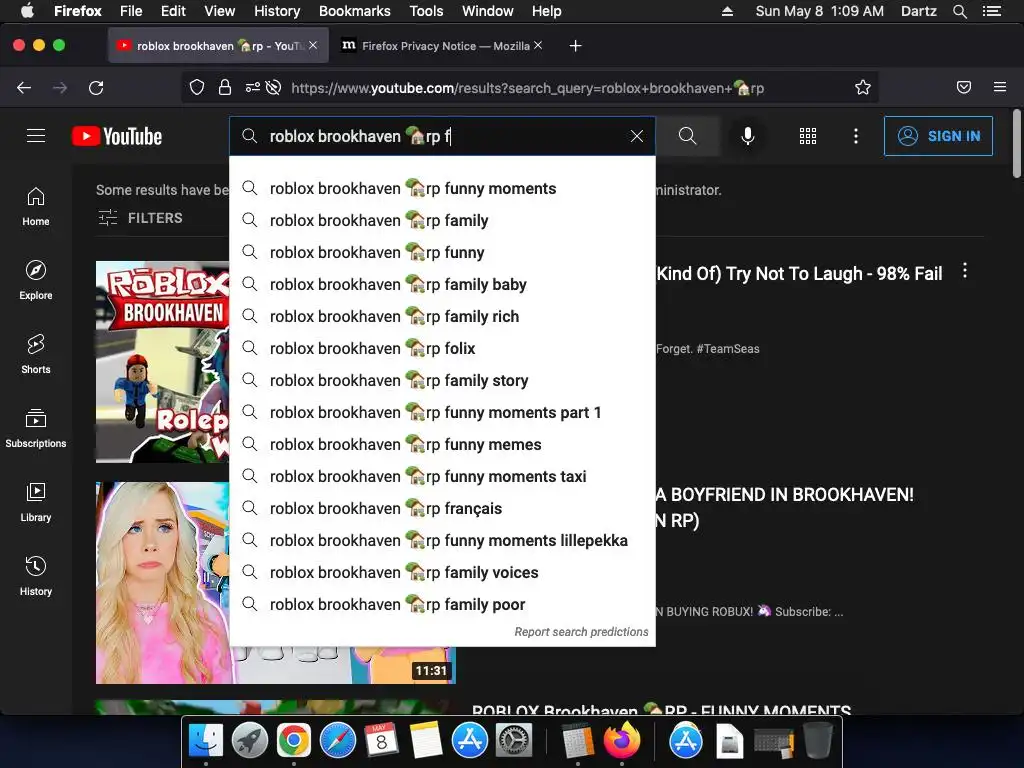The image size is (1024, 768).
Task: Open the 'Try Not To Laugh - 98% Fail' video title
Action: 799,274
